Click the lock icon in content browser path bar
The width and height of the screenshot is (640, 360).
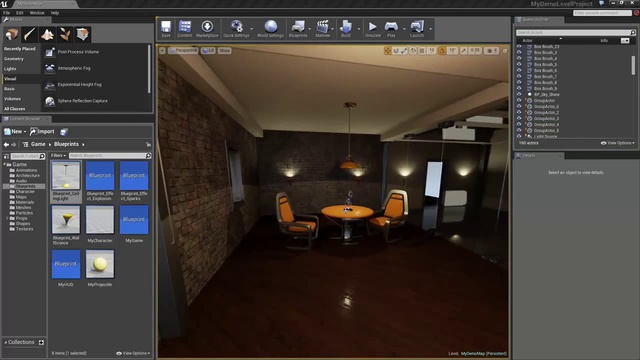pos(148,144)
